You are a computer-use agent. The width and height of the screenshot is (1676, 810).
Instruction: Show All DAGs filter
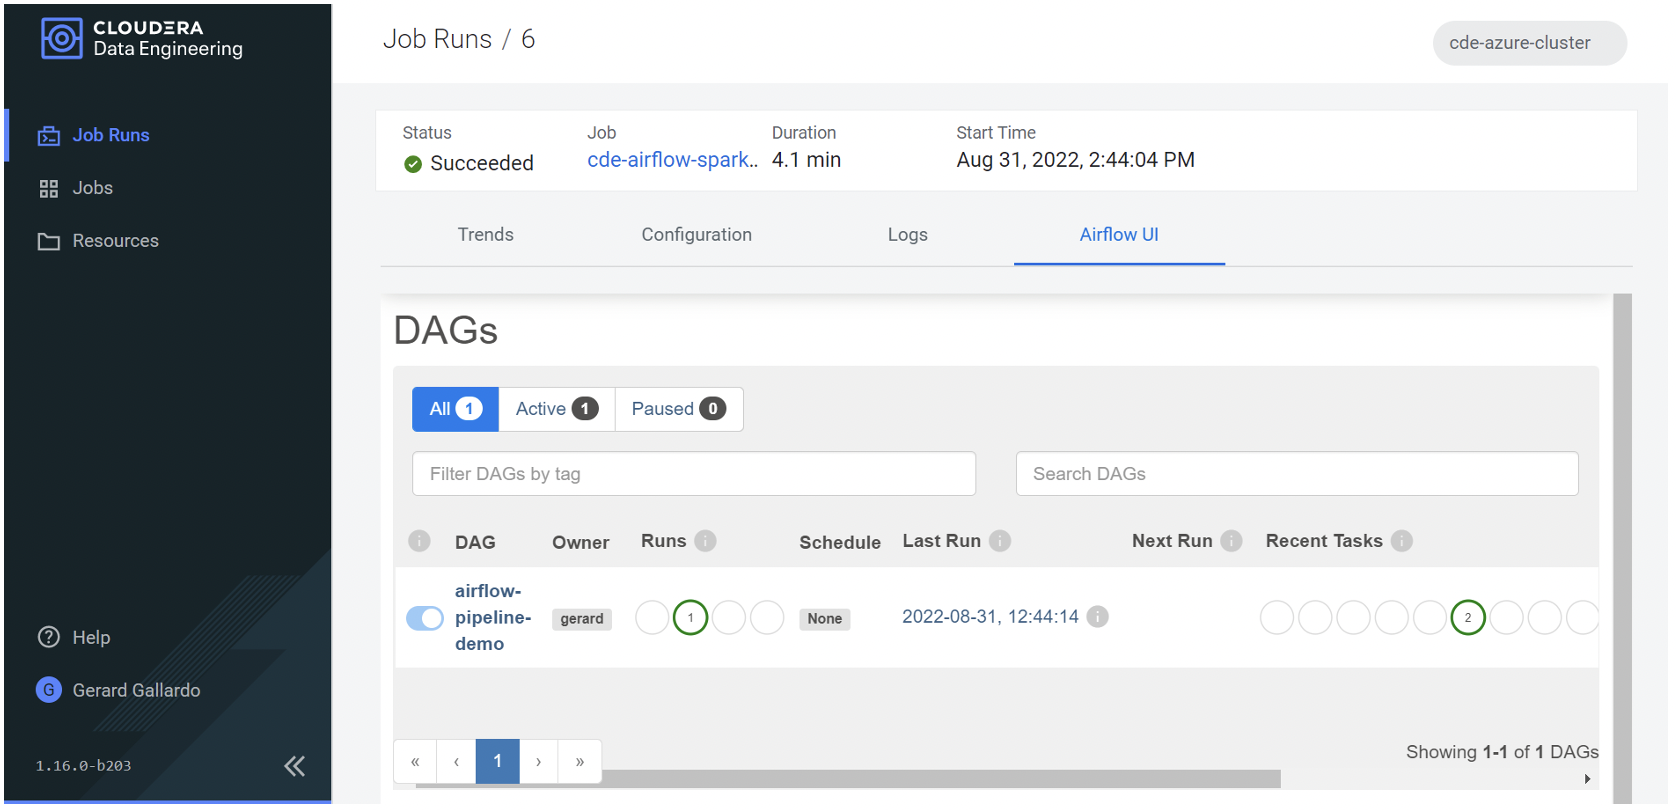point(455,409)
